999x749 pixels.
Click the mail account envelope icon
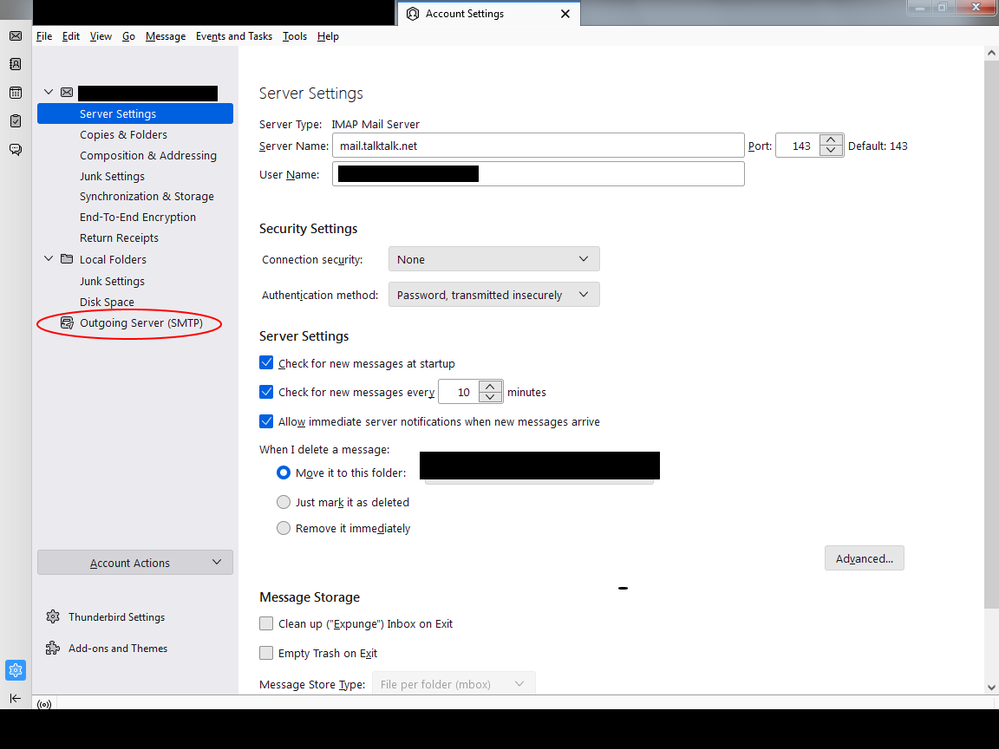click(x=67, y=92)
